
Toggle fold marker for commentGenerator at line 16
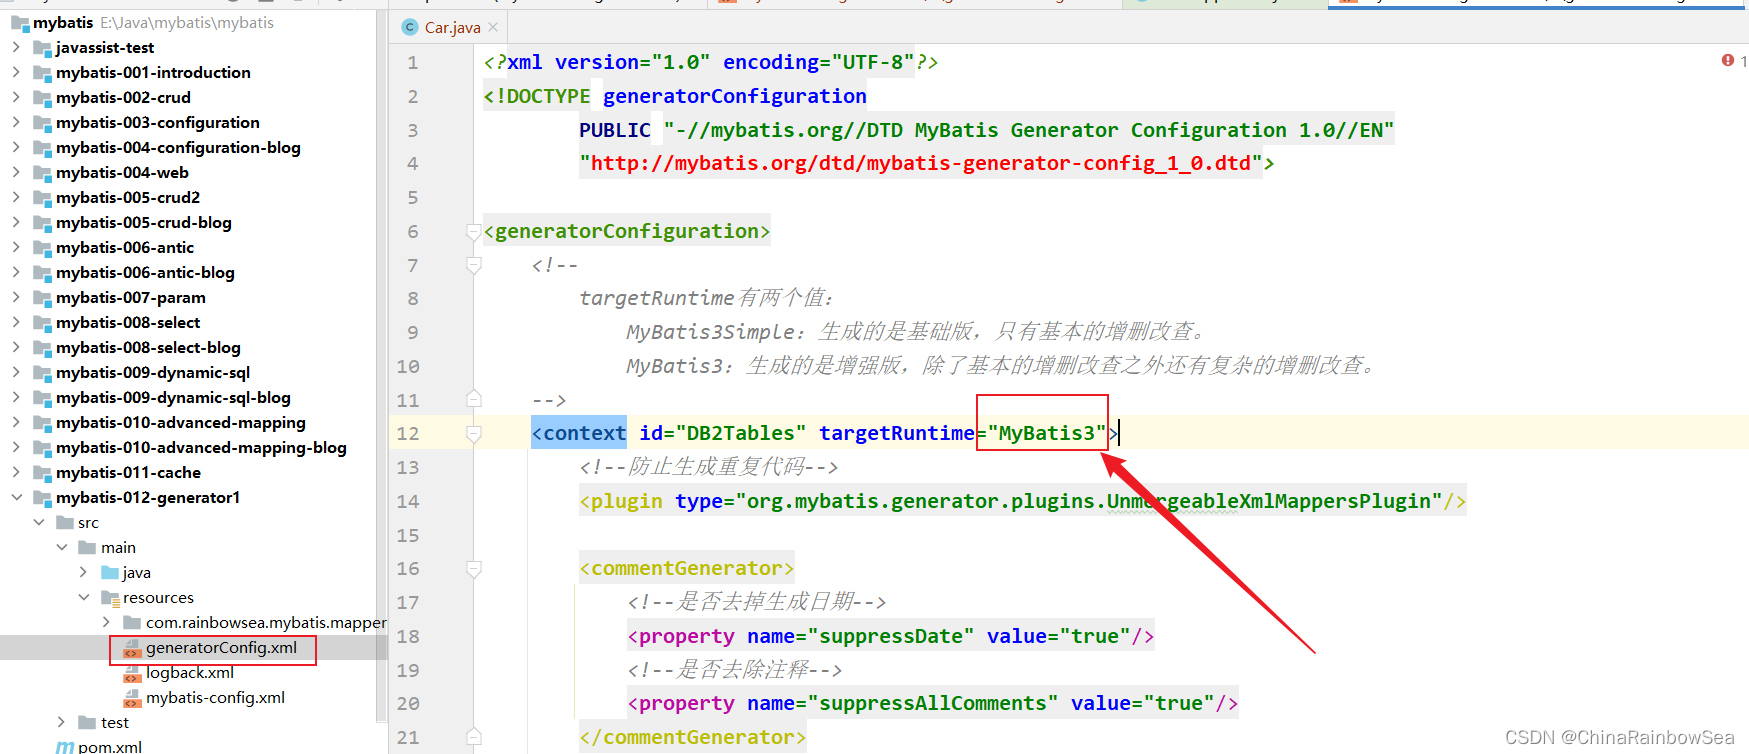(x=474, y=569)
